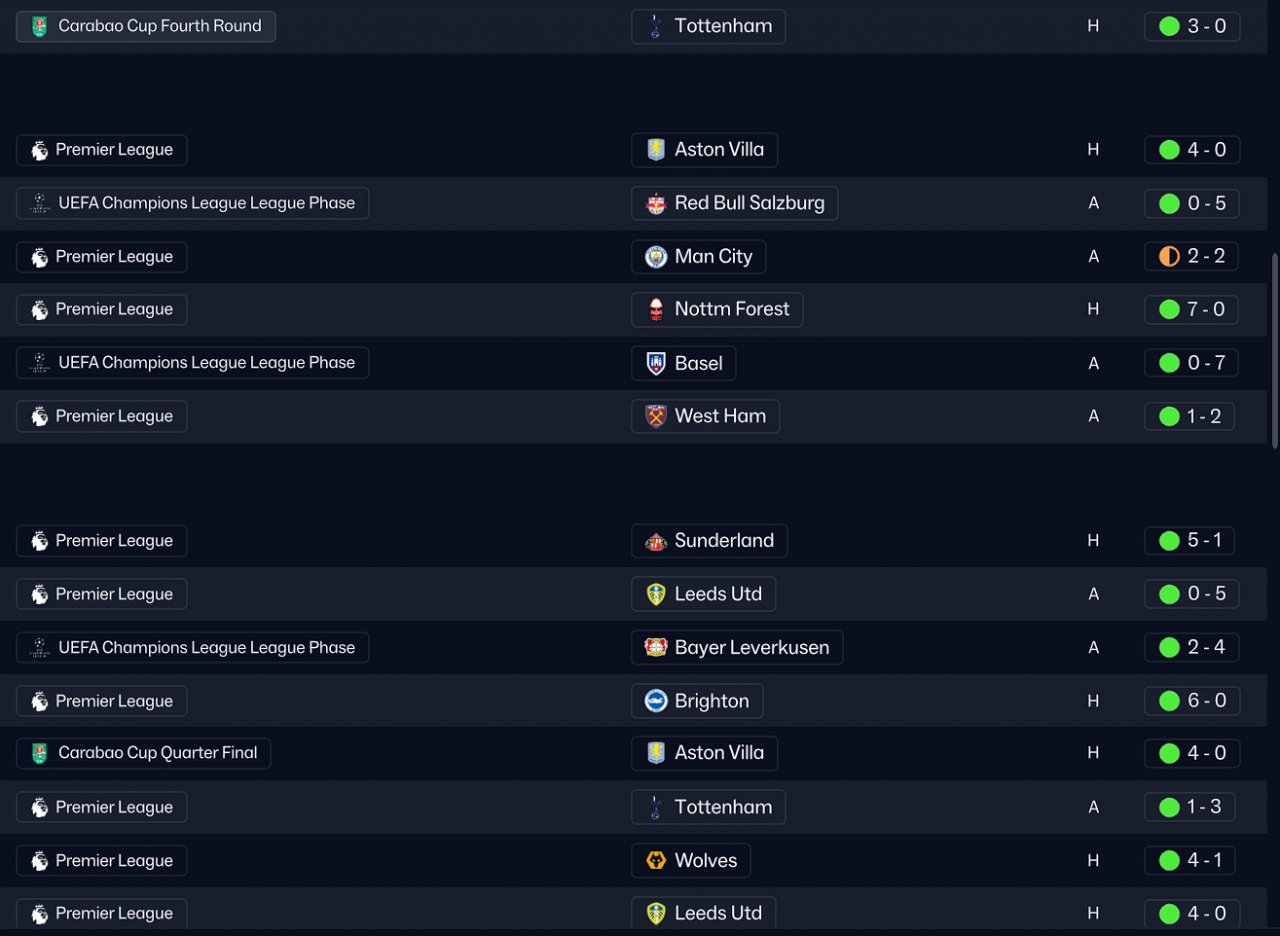Viewport: 1280px width, 936px height.
Task: Open the Carabao Cup Quarter Final competition
Action: (x=144, y=753)
